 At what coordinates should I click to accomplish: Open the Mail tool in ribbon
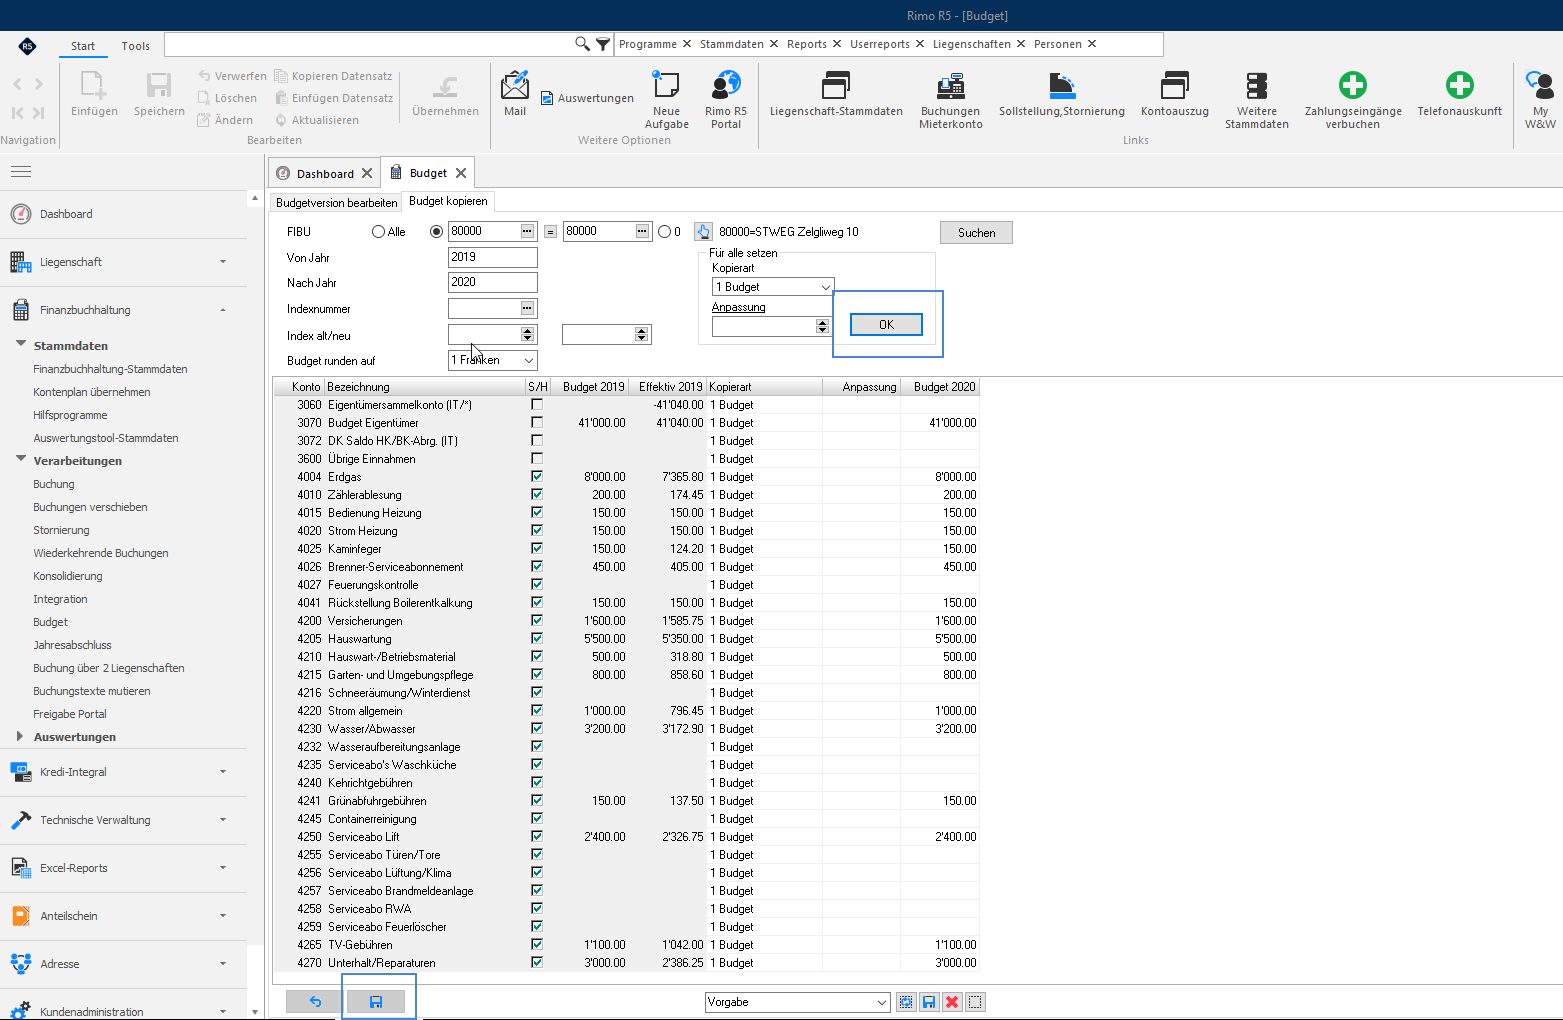[x=515, y=94]
